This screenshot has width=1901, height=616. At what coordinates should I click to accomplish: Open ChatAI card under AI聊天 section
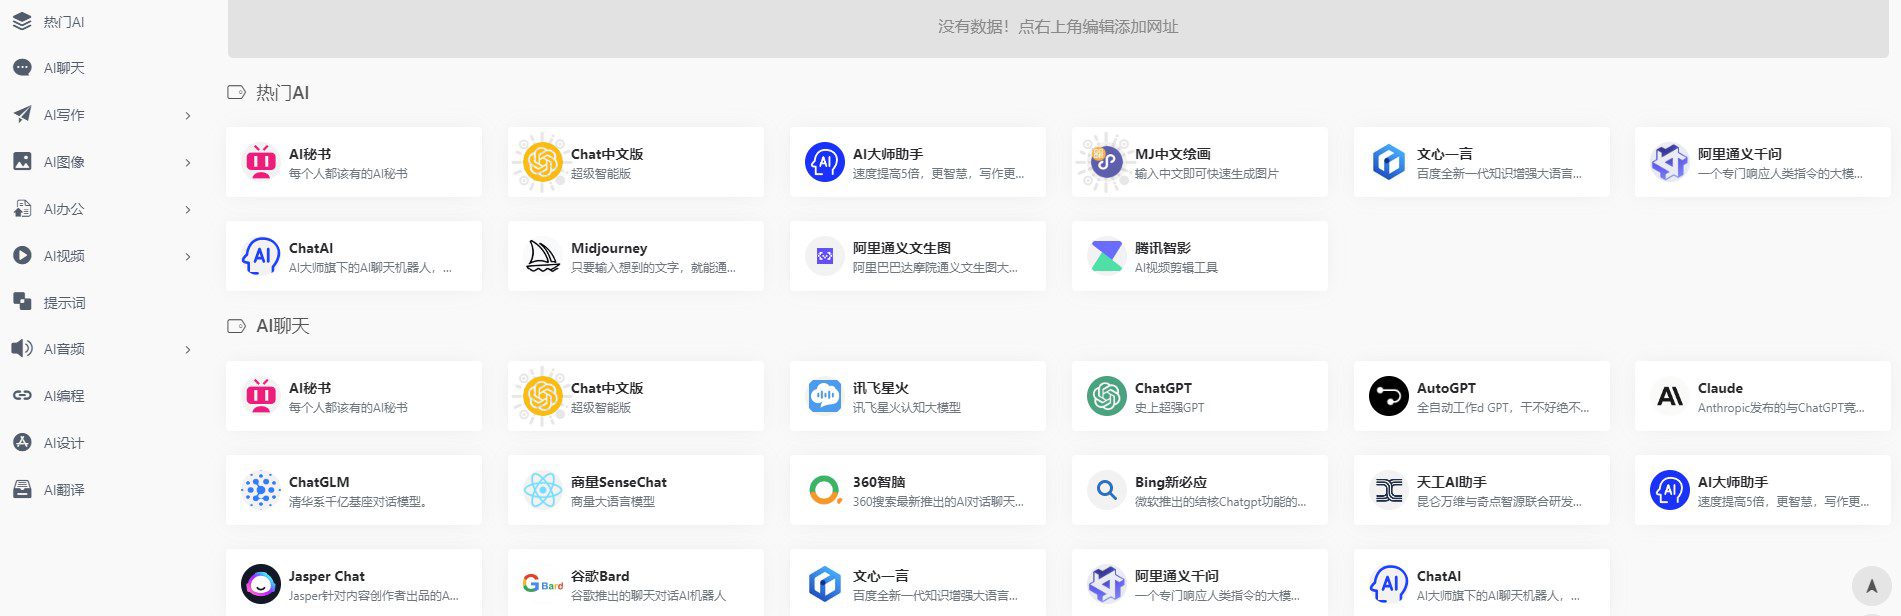(1482, 582)
